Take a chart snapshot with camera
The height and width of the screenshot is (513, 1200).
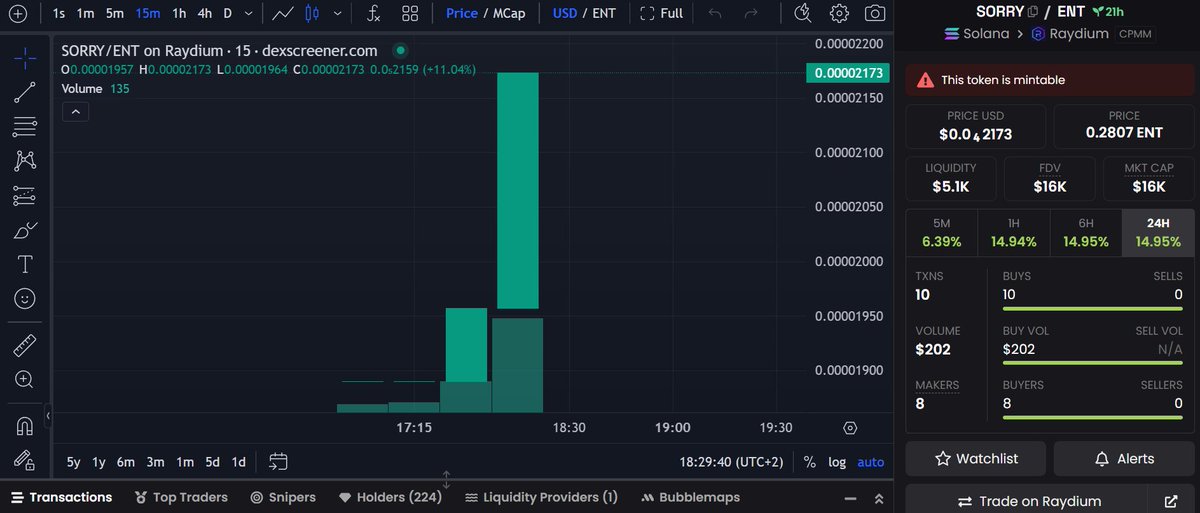875,14
